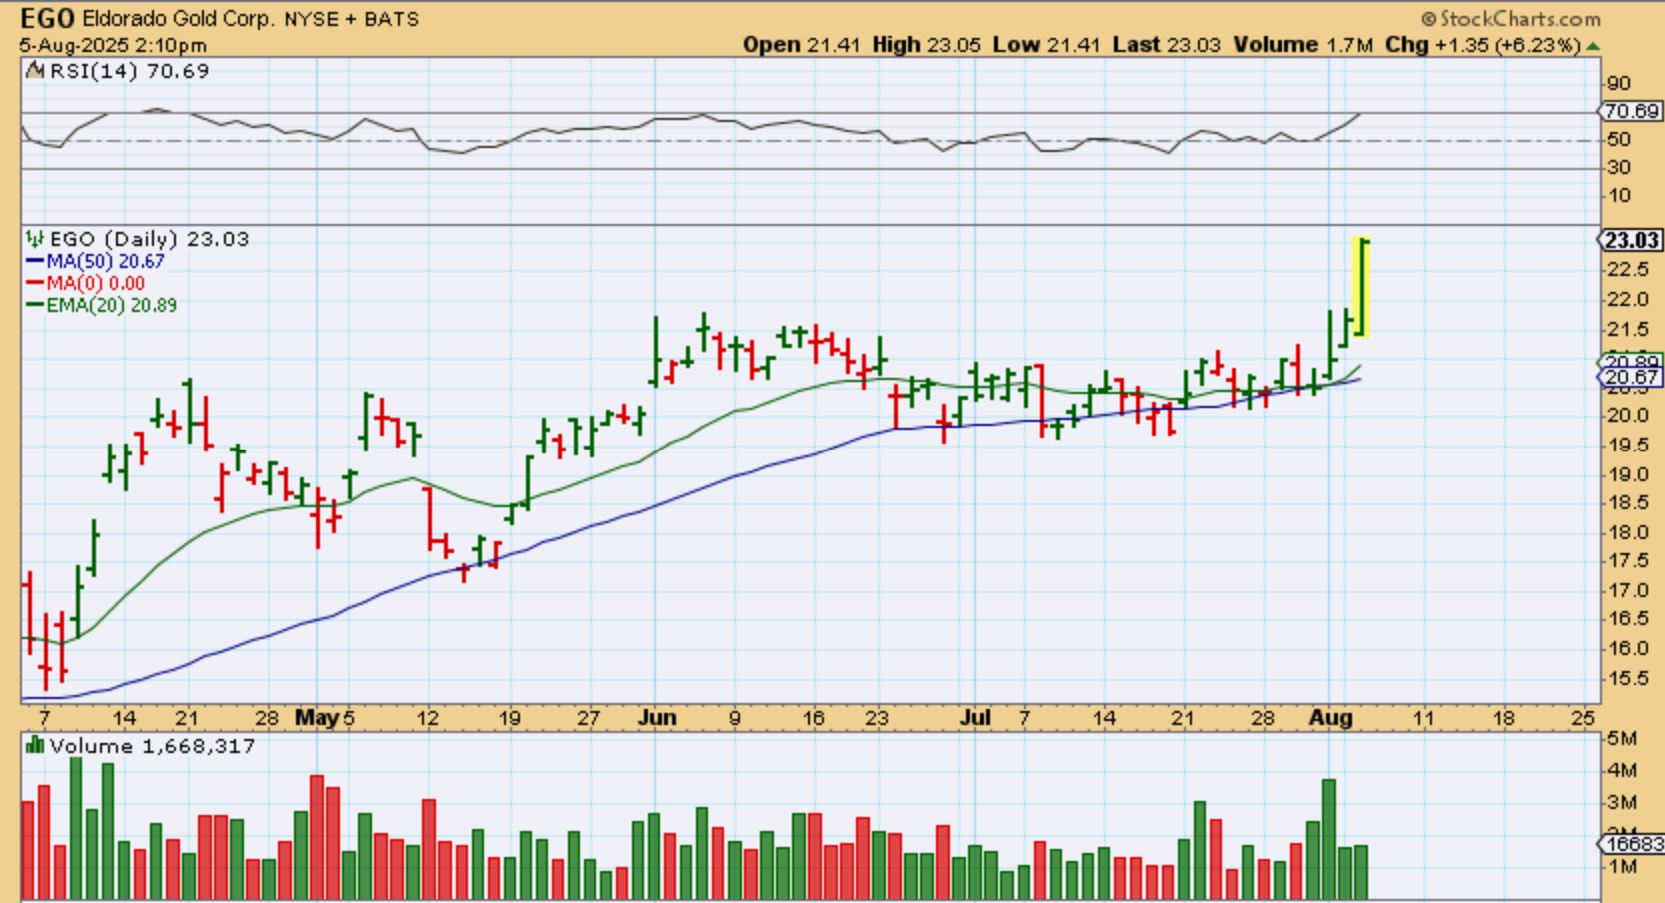Click the 19.5 price axis label

pyautogui.click(x=1627, y=445)
